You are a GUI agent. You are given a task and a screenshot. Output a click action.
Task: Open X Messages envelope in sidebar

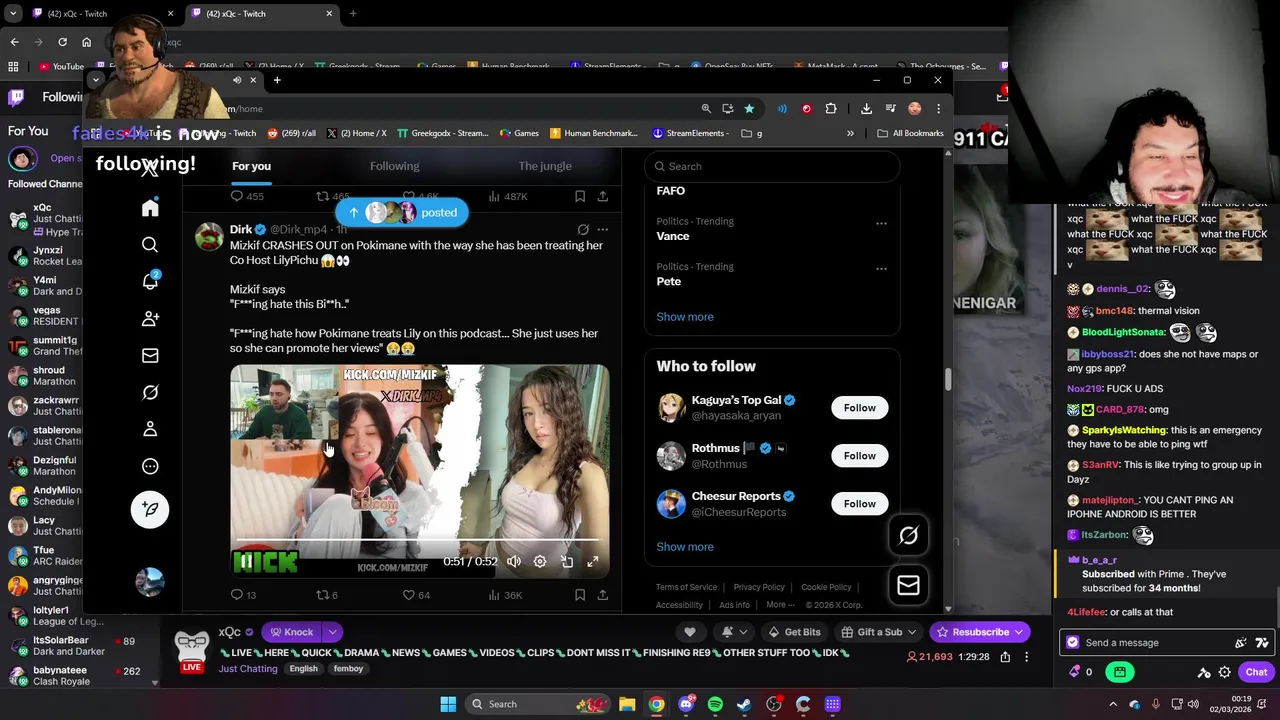(150, 355)
